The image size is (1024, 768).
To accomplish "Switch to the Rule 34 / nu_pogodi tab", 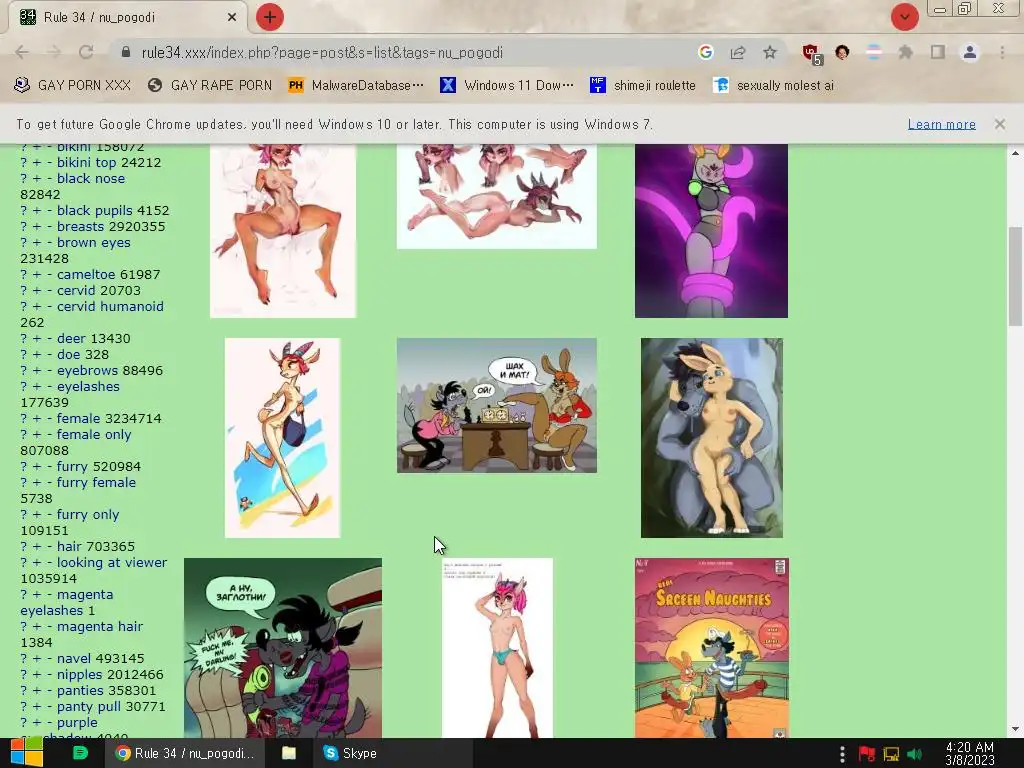I will [x=128, y=17].
